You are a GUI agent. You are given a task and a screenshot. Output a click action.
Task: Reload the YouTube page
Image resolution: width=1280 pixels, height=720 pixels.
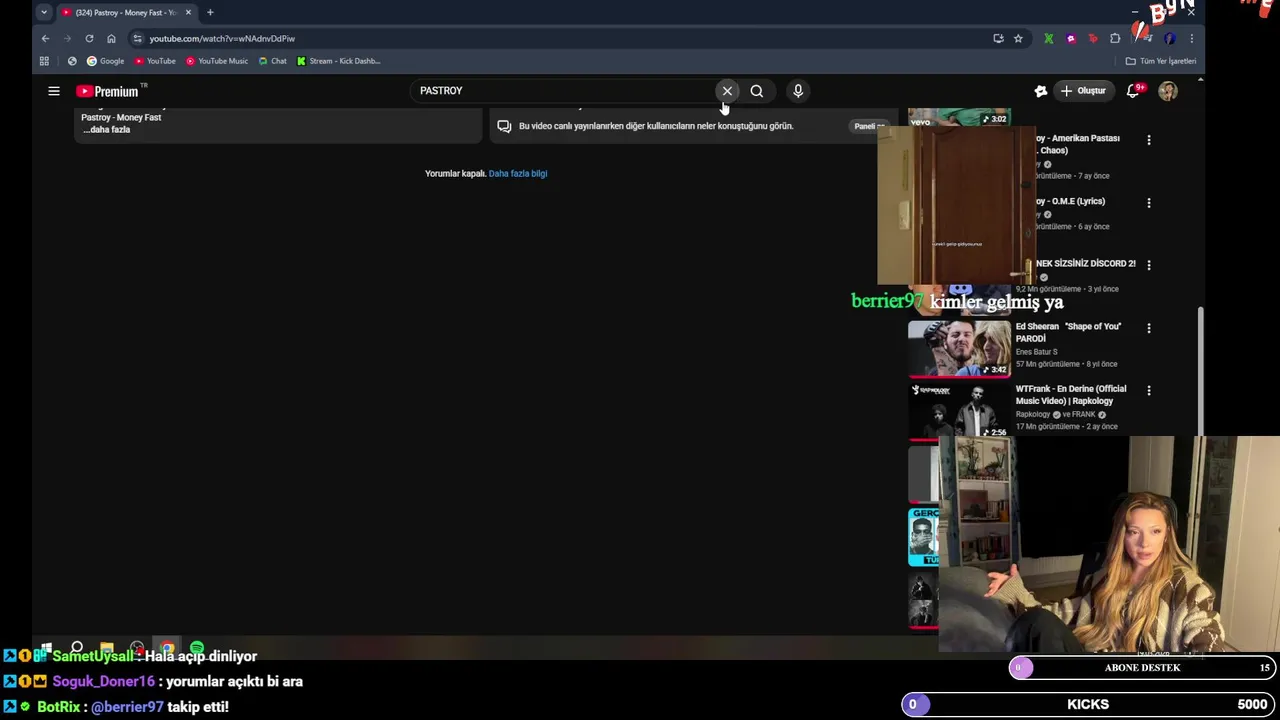89,38
